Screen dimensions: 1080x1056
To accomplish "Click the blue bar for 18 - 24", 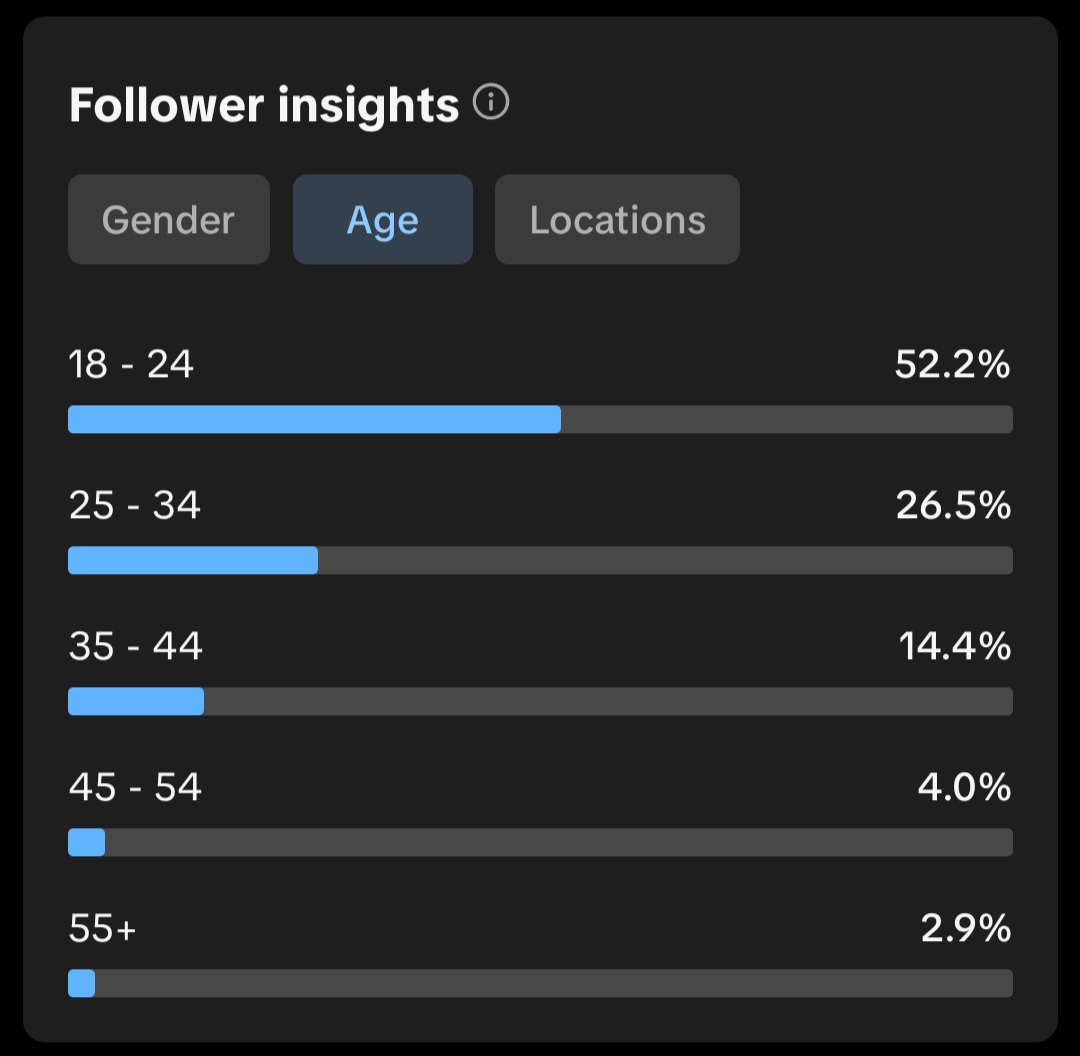I will (314, 419).
